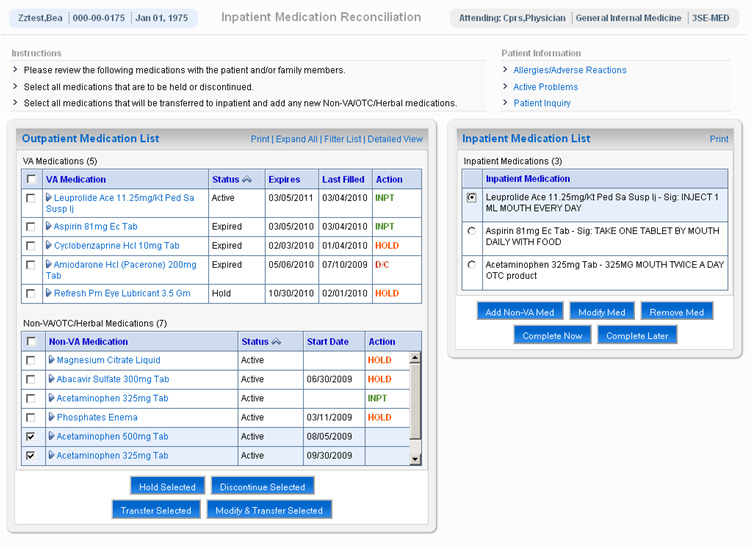
Task: Expand the Patient Inquiry section
Action: click(541, 103)
